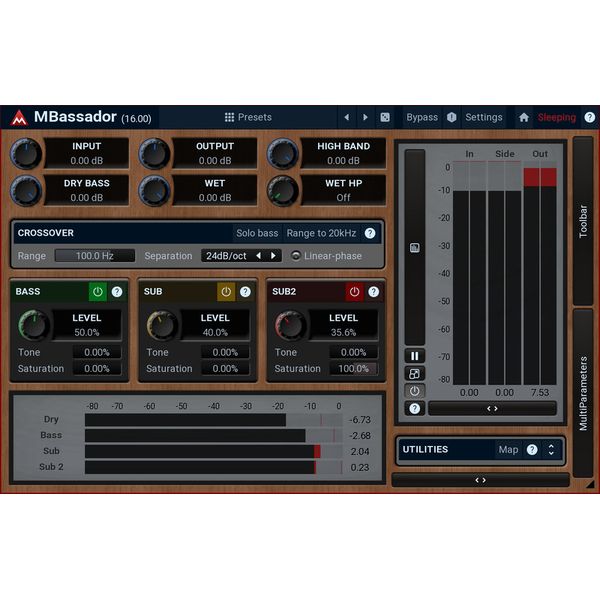Open the Presets menu
Screen dimensions: 600x600
point(248,117)
